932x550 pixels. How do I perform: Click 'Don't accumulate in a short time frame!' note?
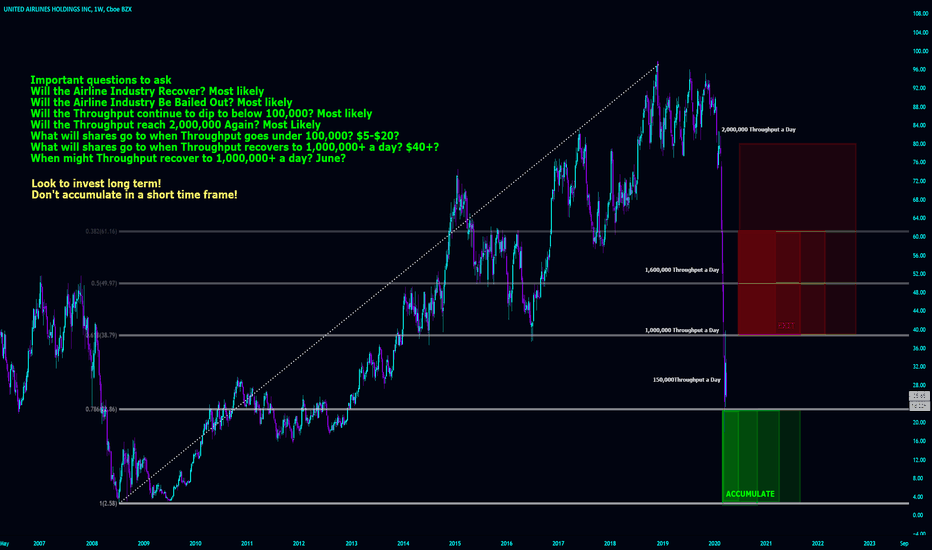[x=134, y=194]
